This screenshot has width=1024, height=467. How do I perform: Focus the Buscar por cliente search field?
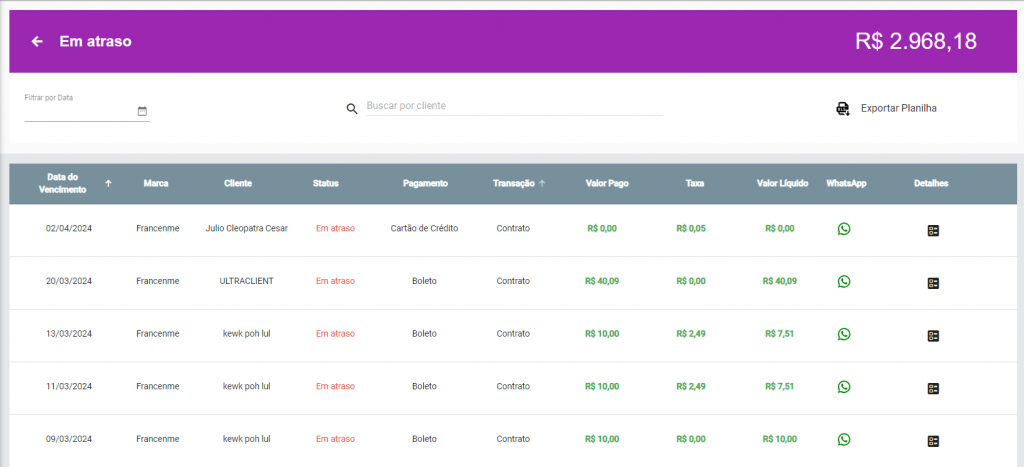point(514,106)
